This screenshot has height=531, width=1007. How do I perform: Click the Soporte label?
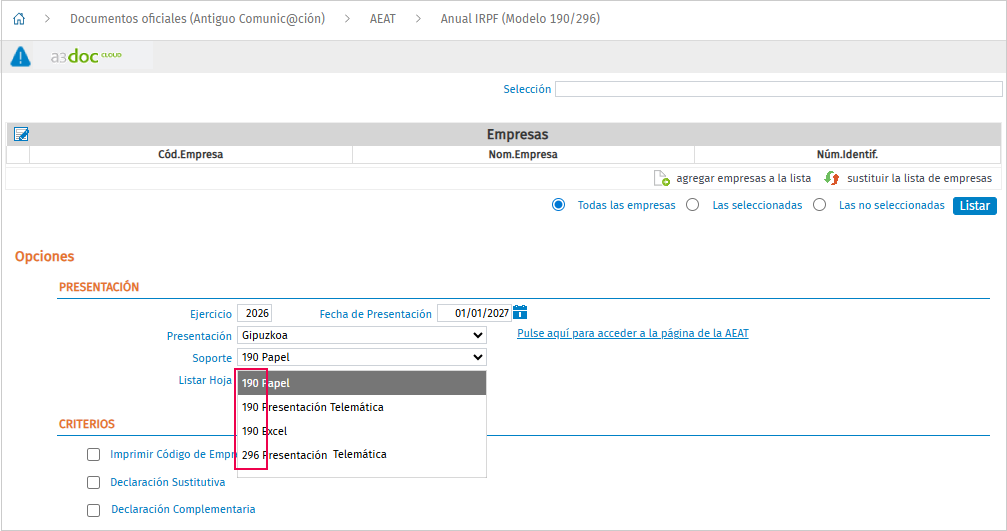[212, 358]
